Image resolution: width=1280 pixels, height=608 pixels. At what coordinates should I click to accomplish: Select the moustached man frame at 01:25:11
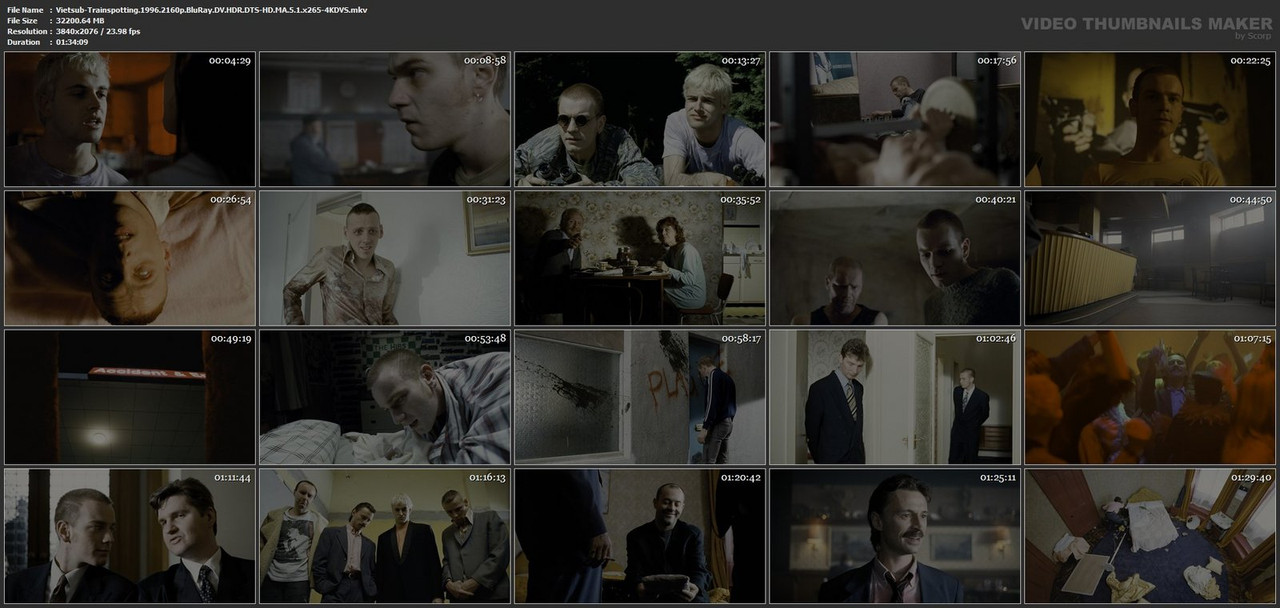tap(895, 536)
